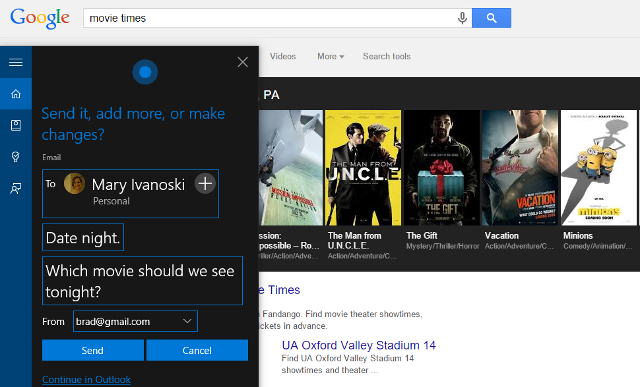Click Mystery/Thriller/Horror genre text
This screenshot has width=640, height=387.
442,246
